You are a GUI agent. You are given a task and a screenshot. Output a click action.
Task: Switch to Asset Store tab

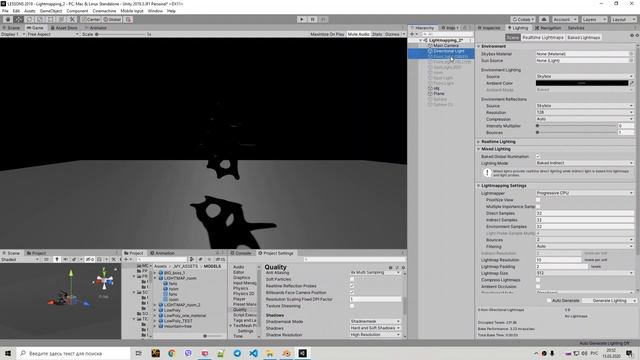(x=64, y=28)
